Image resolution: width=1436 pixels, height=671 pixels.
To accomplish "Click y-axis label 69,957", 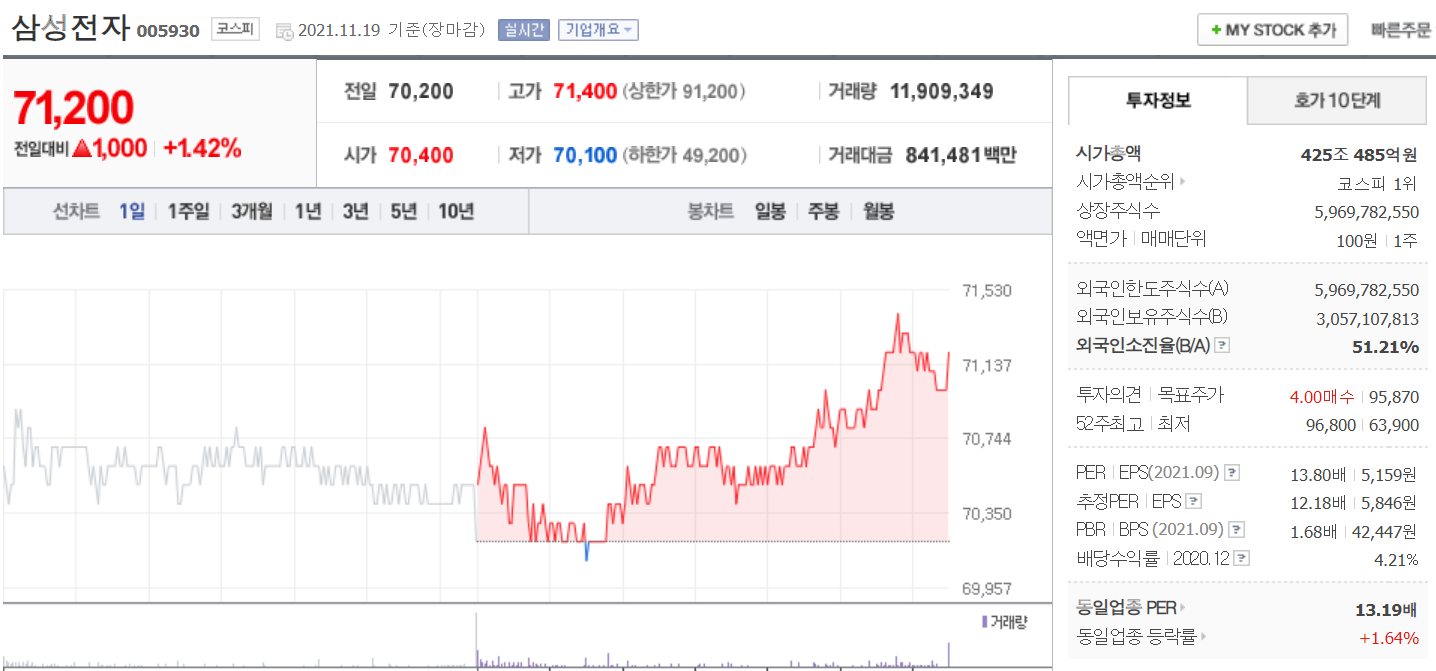I will tap(987, 589).
